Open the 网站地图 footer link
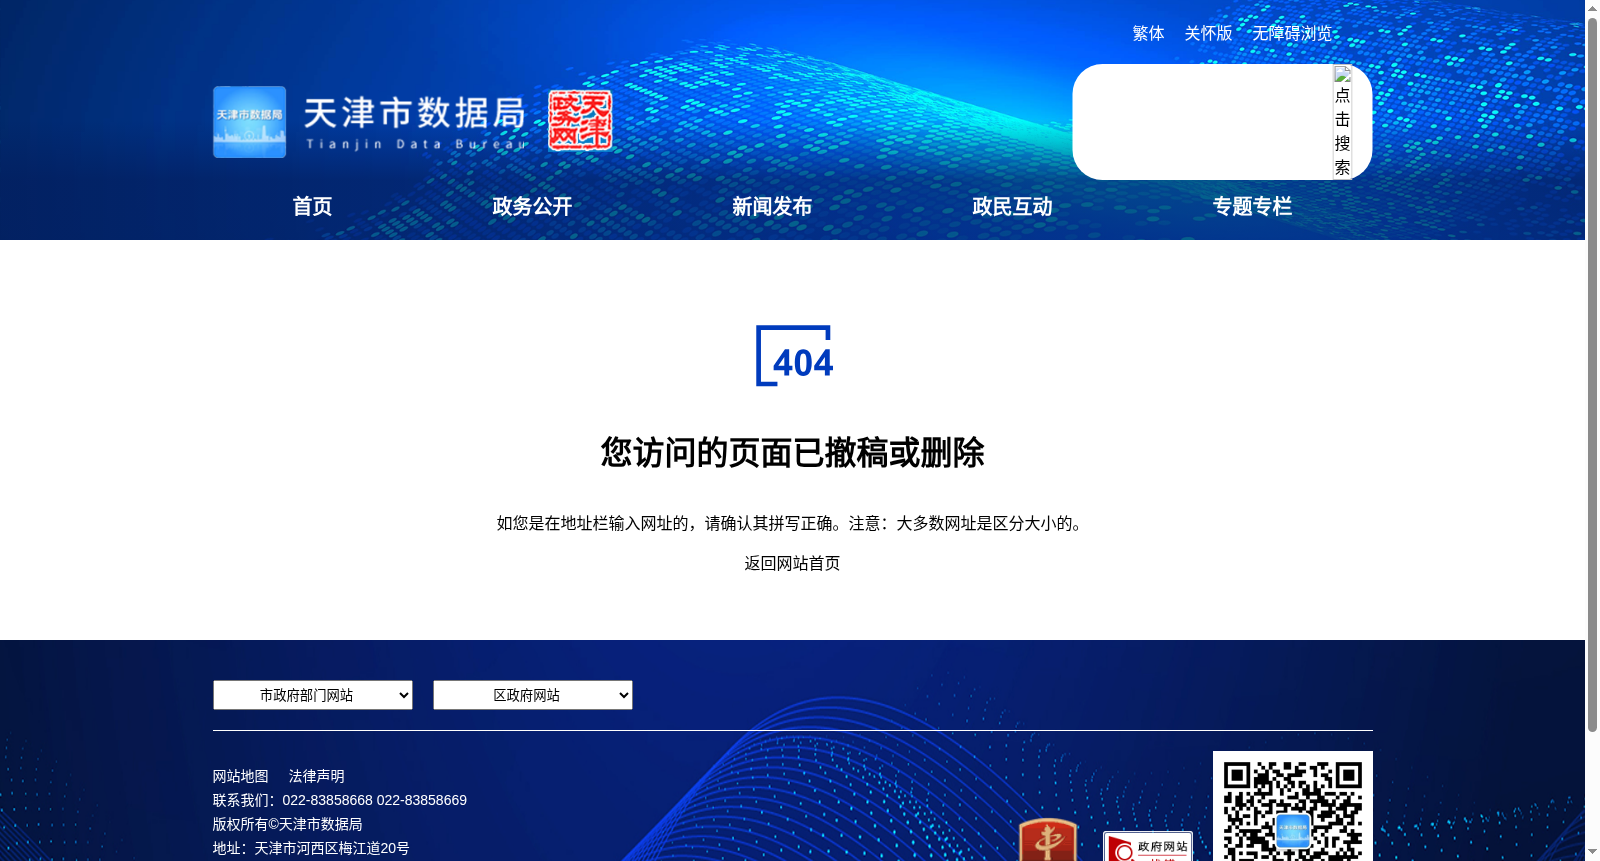1600x861 pixels. pos(241,776)
